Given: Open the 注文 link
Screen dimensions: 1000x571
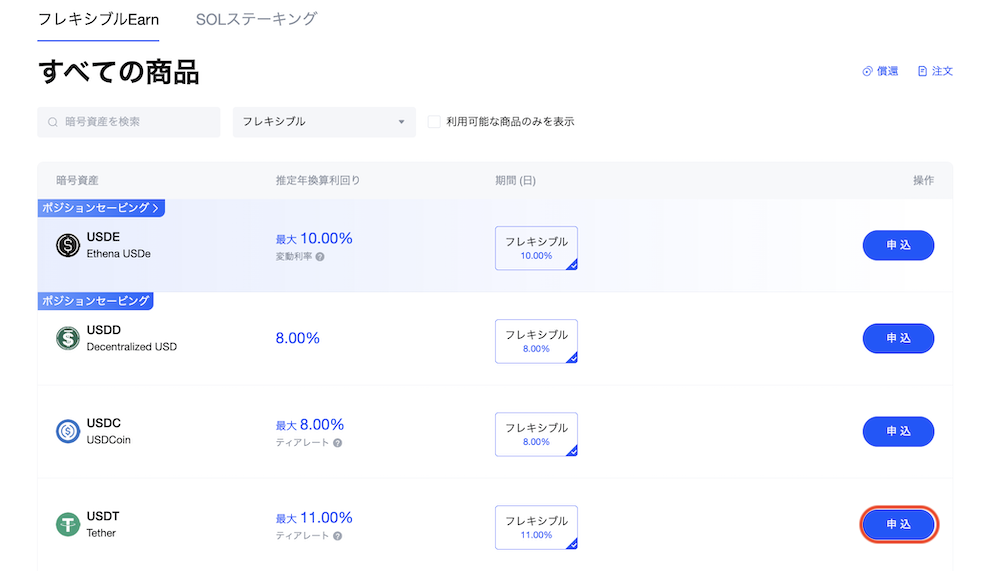Looking at the screenshot, I should (x=935, y=71).
